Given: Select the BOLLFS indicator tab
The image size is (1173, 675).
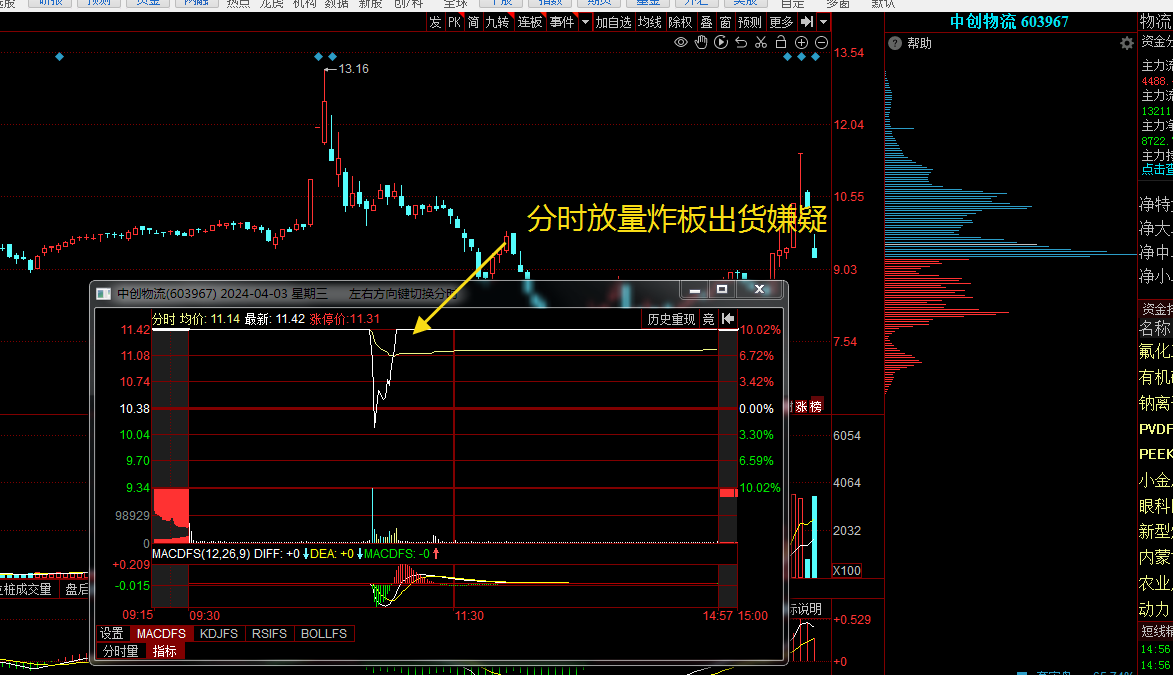Looking at the screenshot, I should [x=324, y=634].
